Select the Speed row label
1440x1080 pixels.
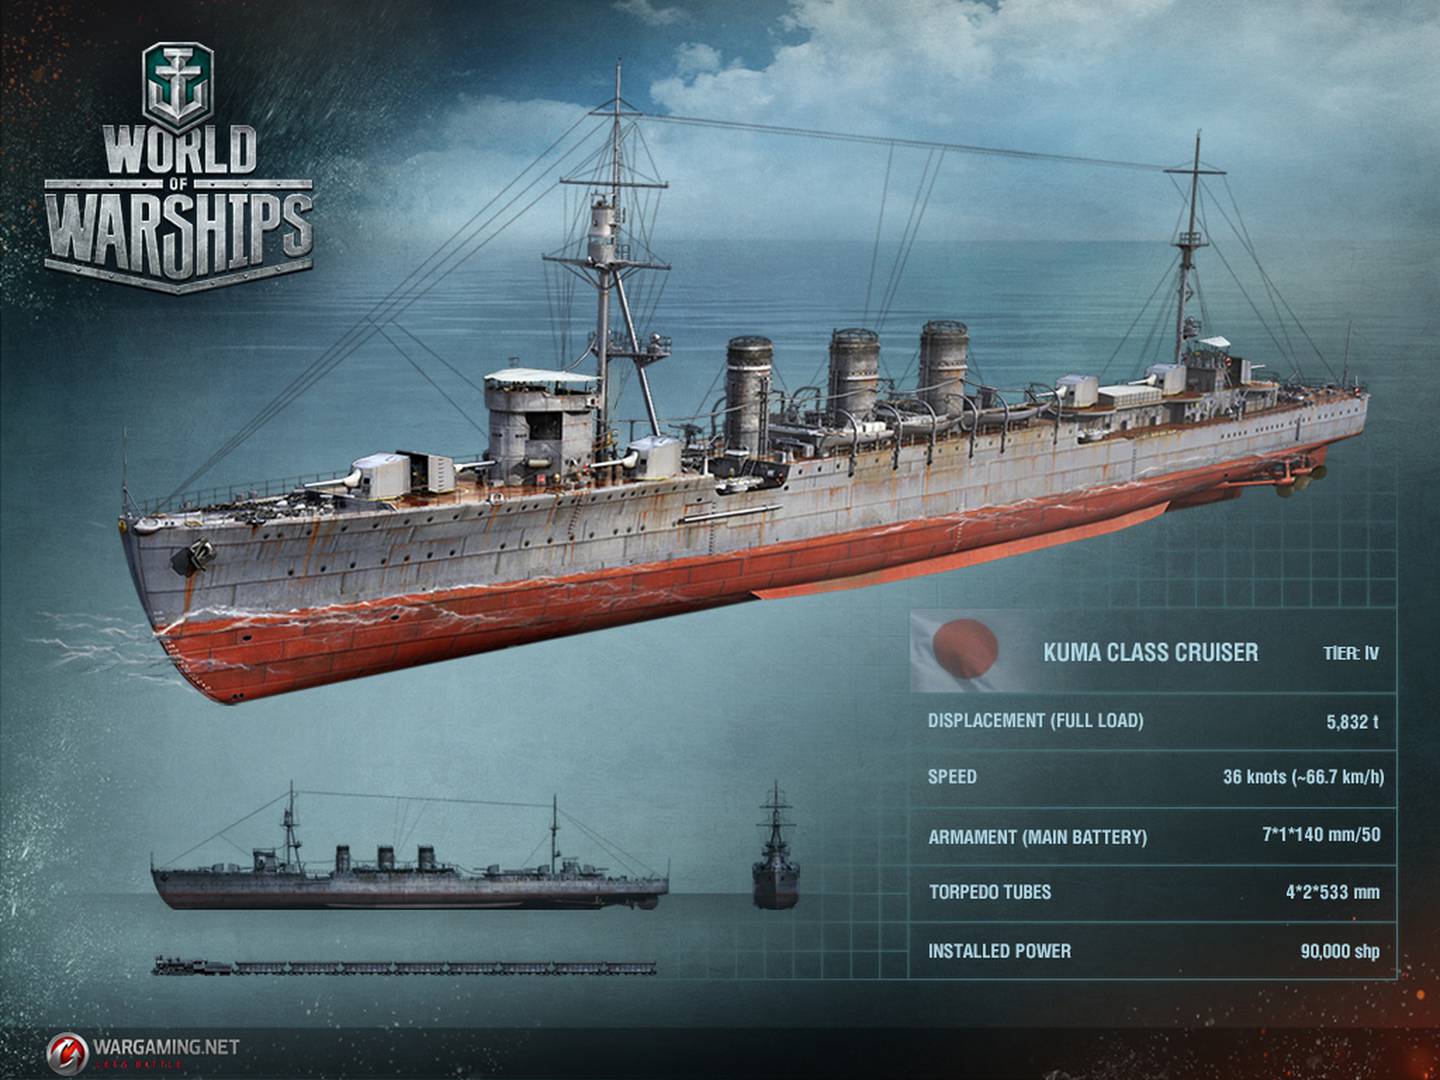(952, 777)
